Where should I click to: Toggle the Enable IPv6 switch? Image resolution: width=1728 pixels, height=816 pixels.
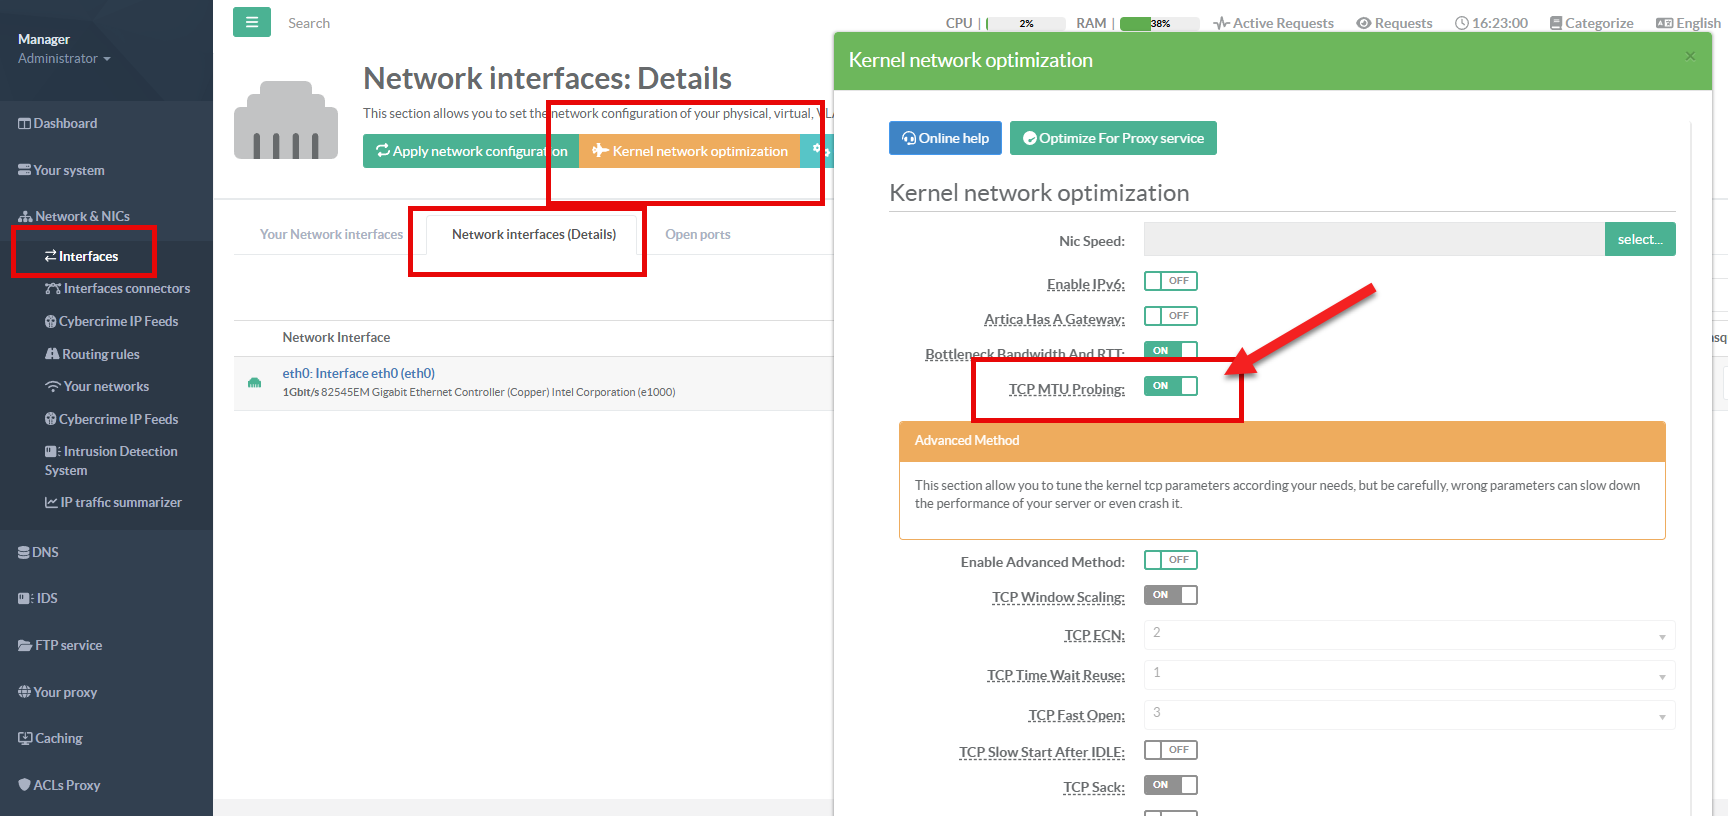(1170, 281)
